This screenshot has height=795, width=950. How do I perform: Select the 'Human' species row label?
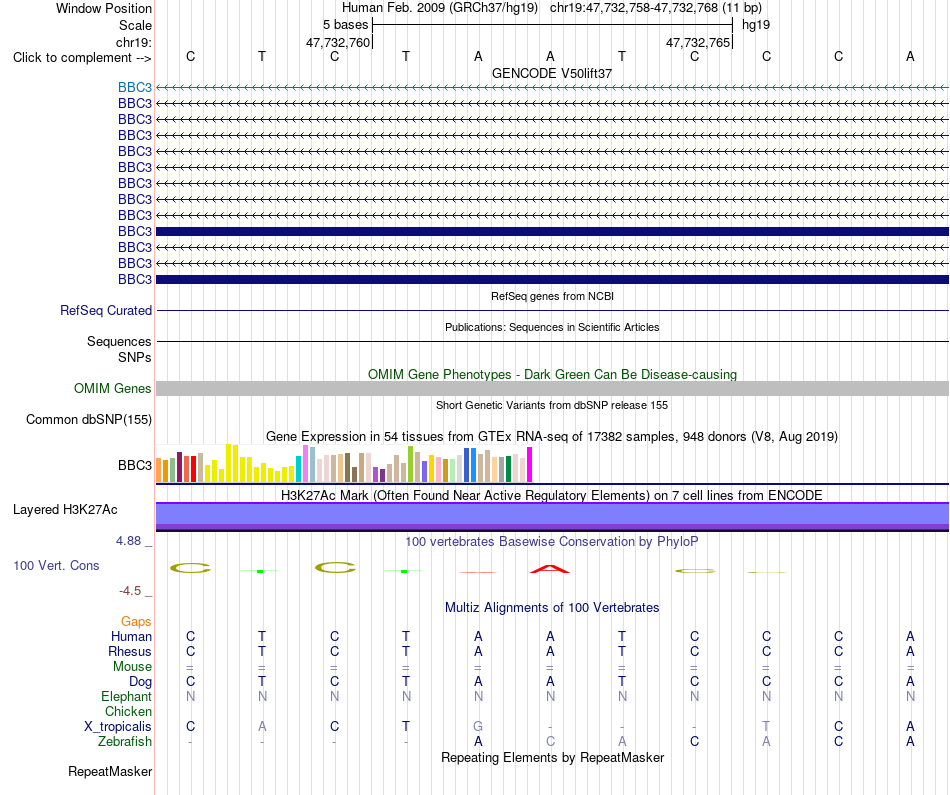(x=131, y=636)
